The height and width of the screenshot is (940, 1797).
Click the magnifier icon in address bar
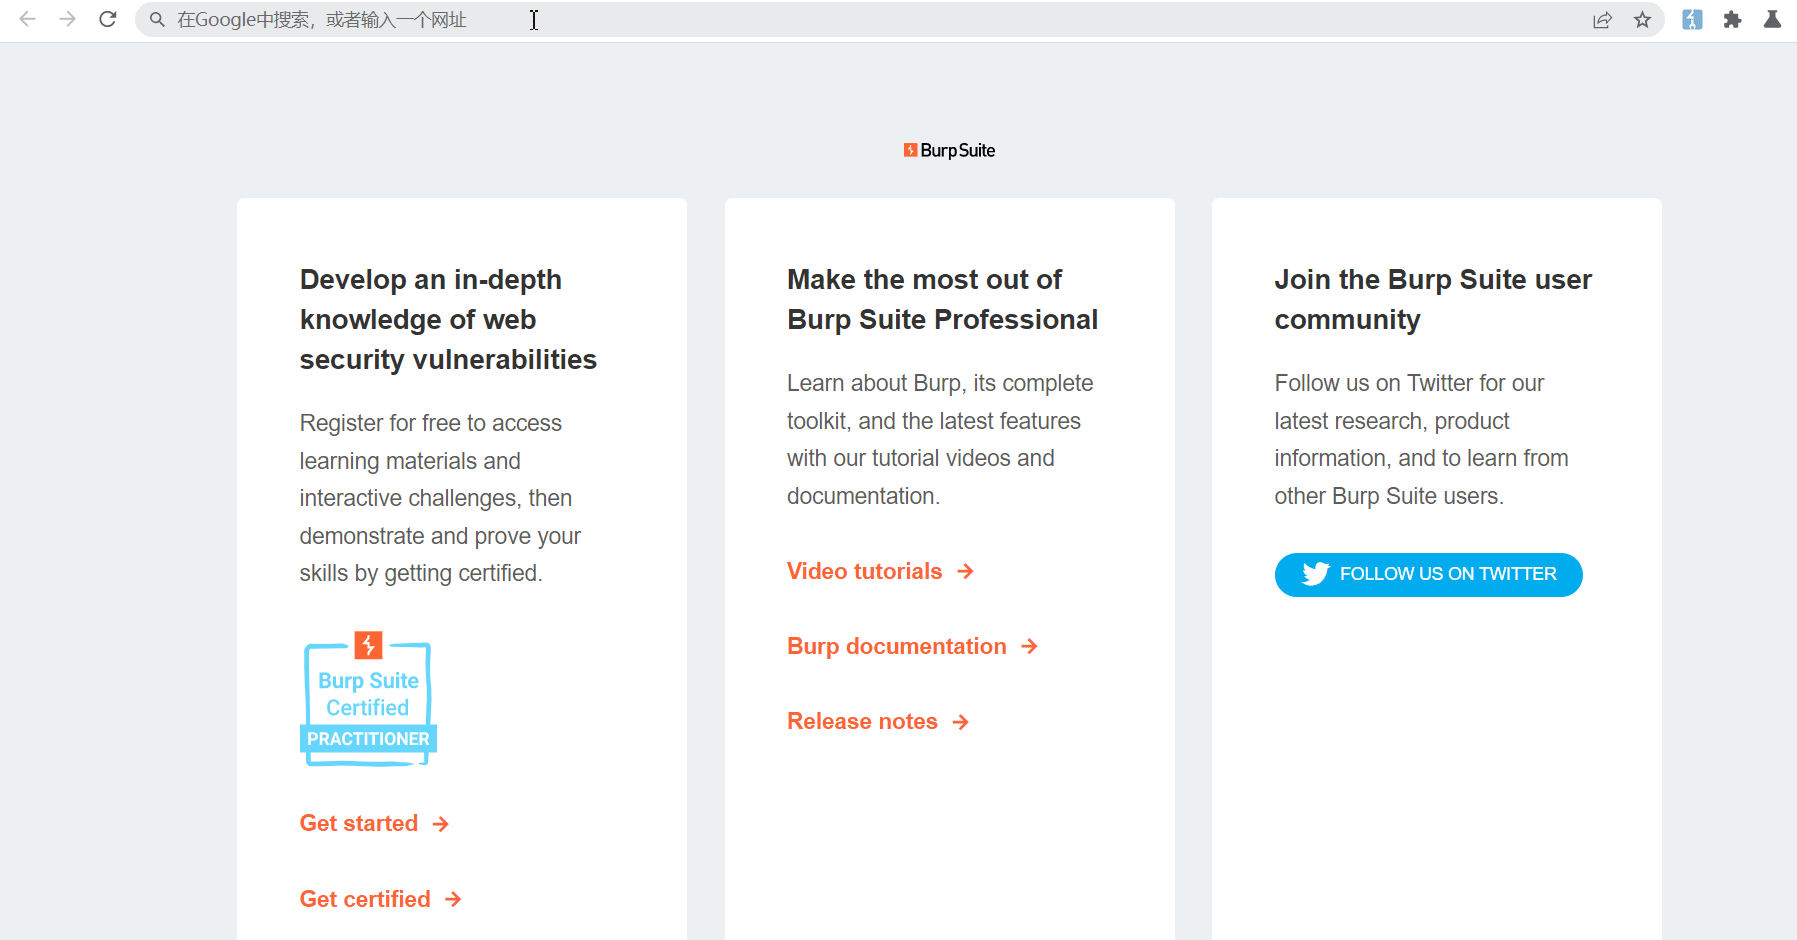pos(157,20)
